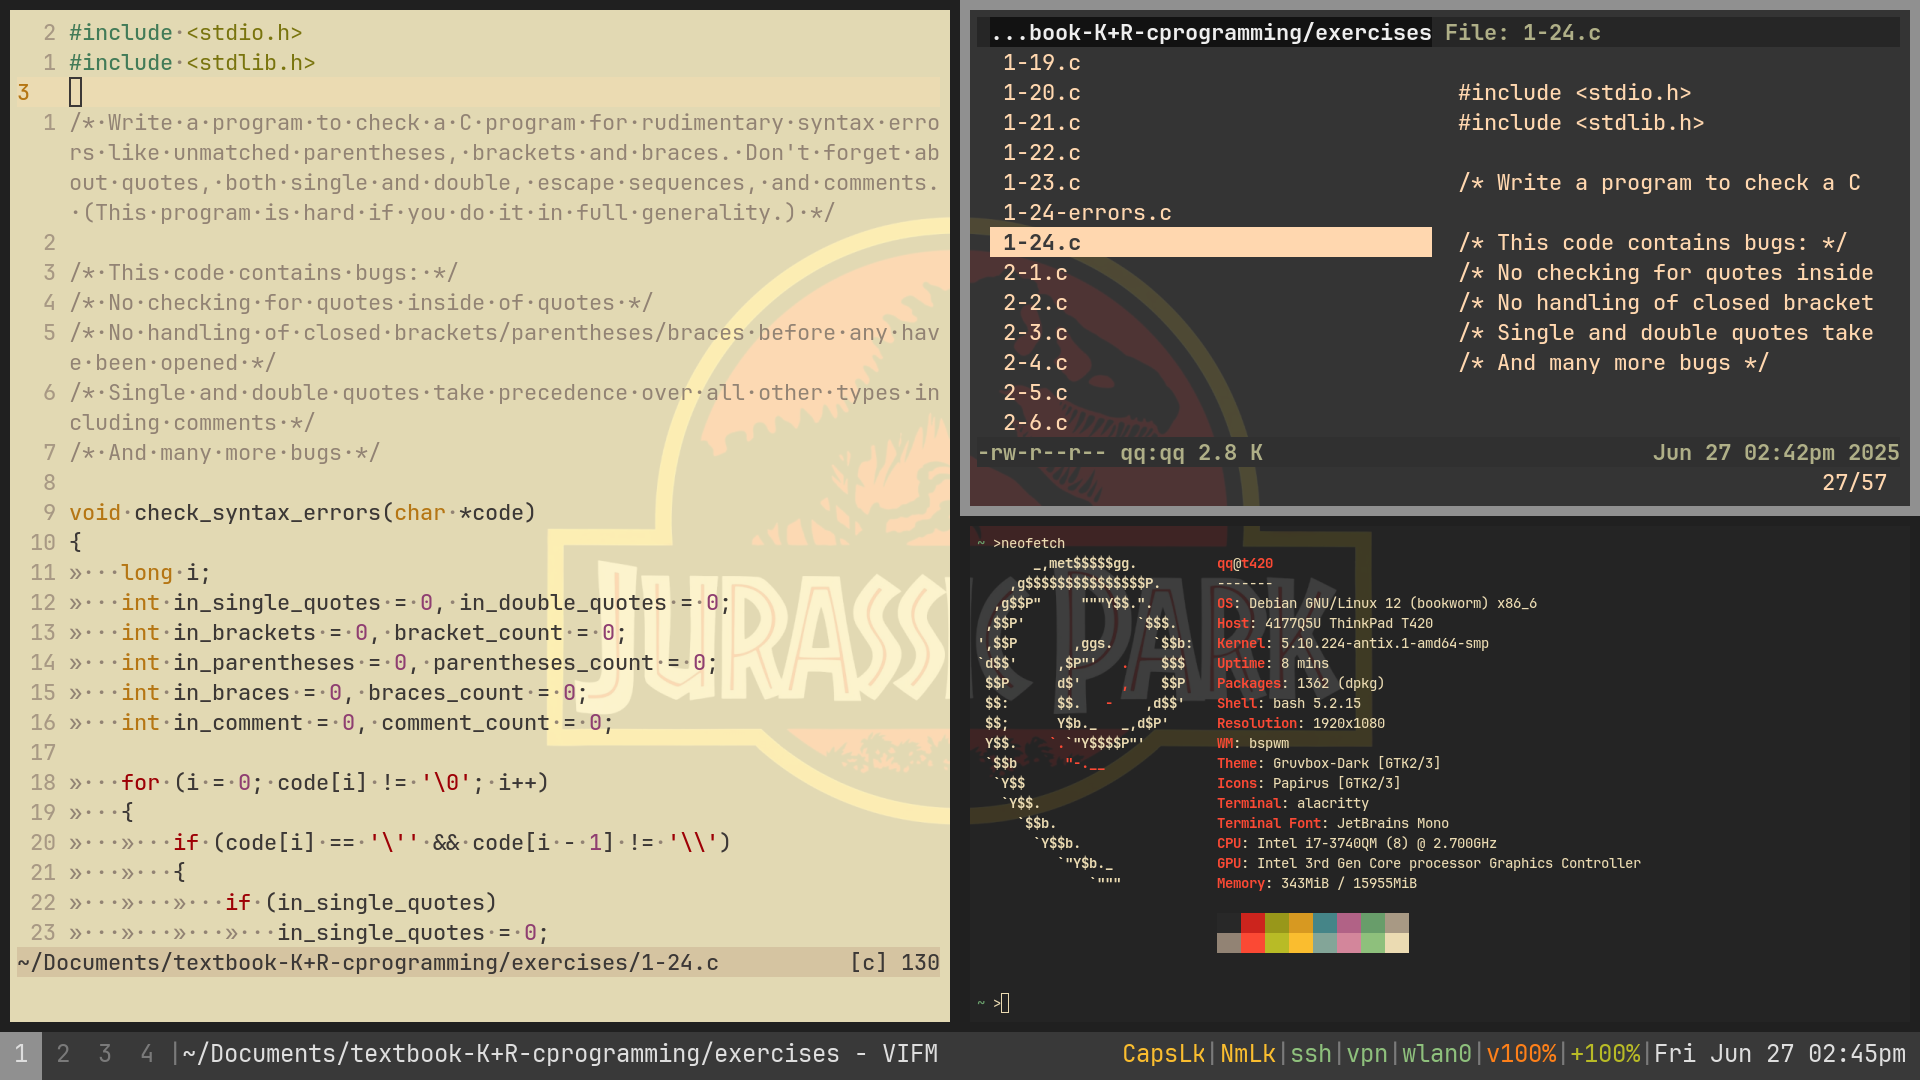Click the Vim cursor on empty line 3
The height and width of the screenshot is (1080, 1920).
(x=75, y=93)
